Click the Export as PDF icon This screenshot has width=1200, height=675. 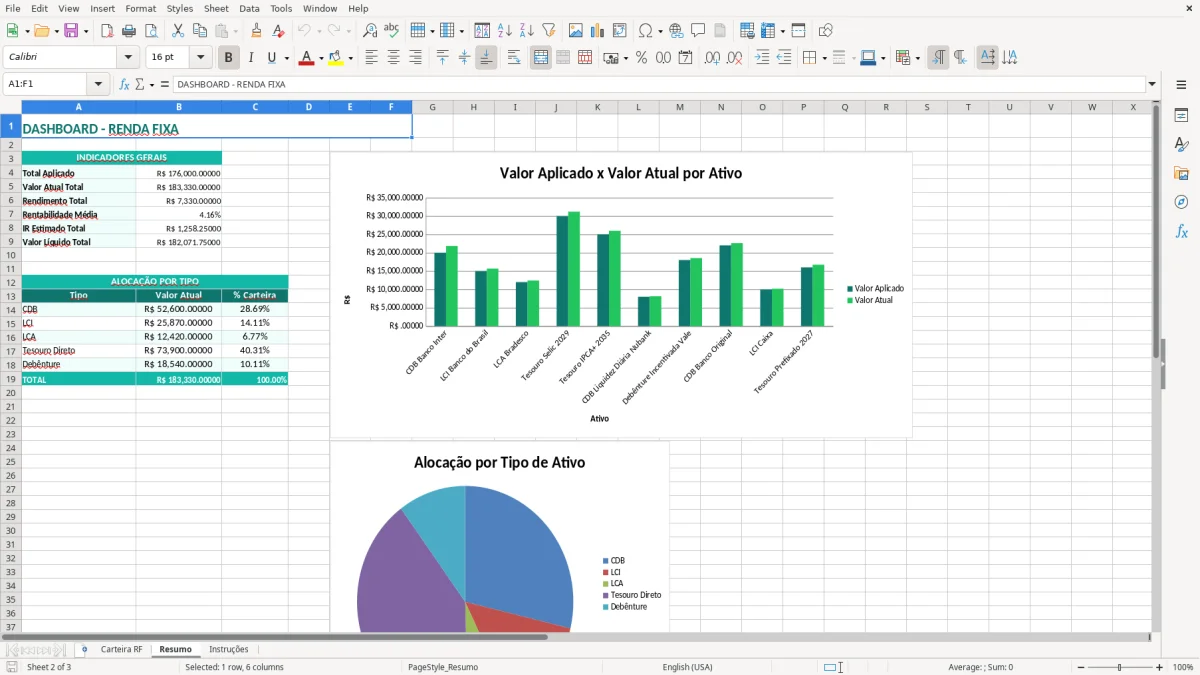pyautogui.click(x=107, y=31)
